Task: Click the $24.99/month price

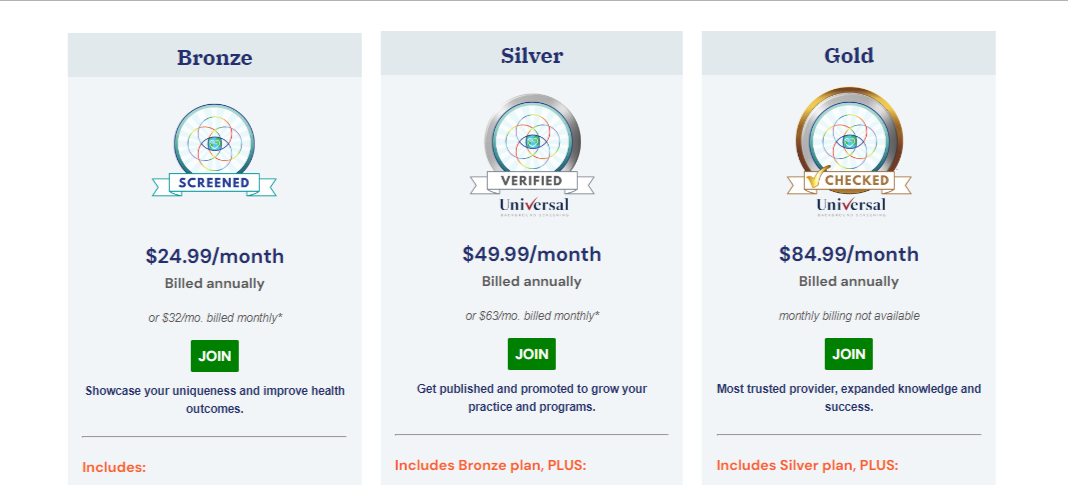Action: [x=215, y=256]
